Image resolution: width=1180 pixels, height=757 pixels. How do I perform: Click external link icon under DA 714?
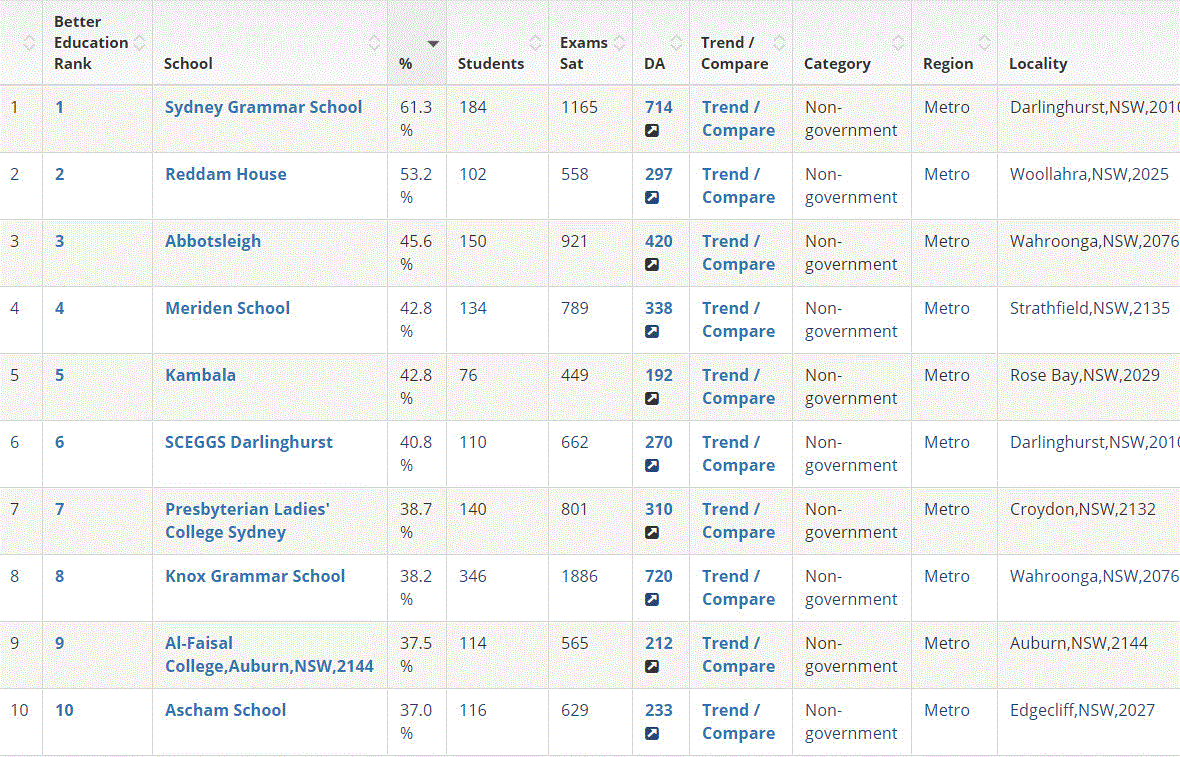(652, 131)
